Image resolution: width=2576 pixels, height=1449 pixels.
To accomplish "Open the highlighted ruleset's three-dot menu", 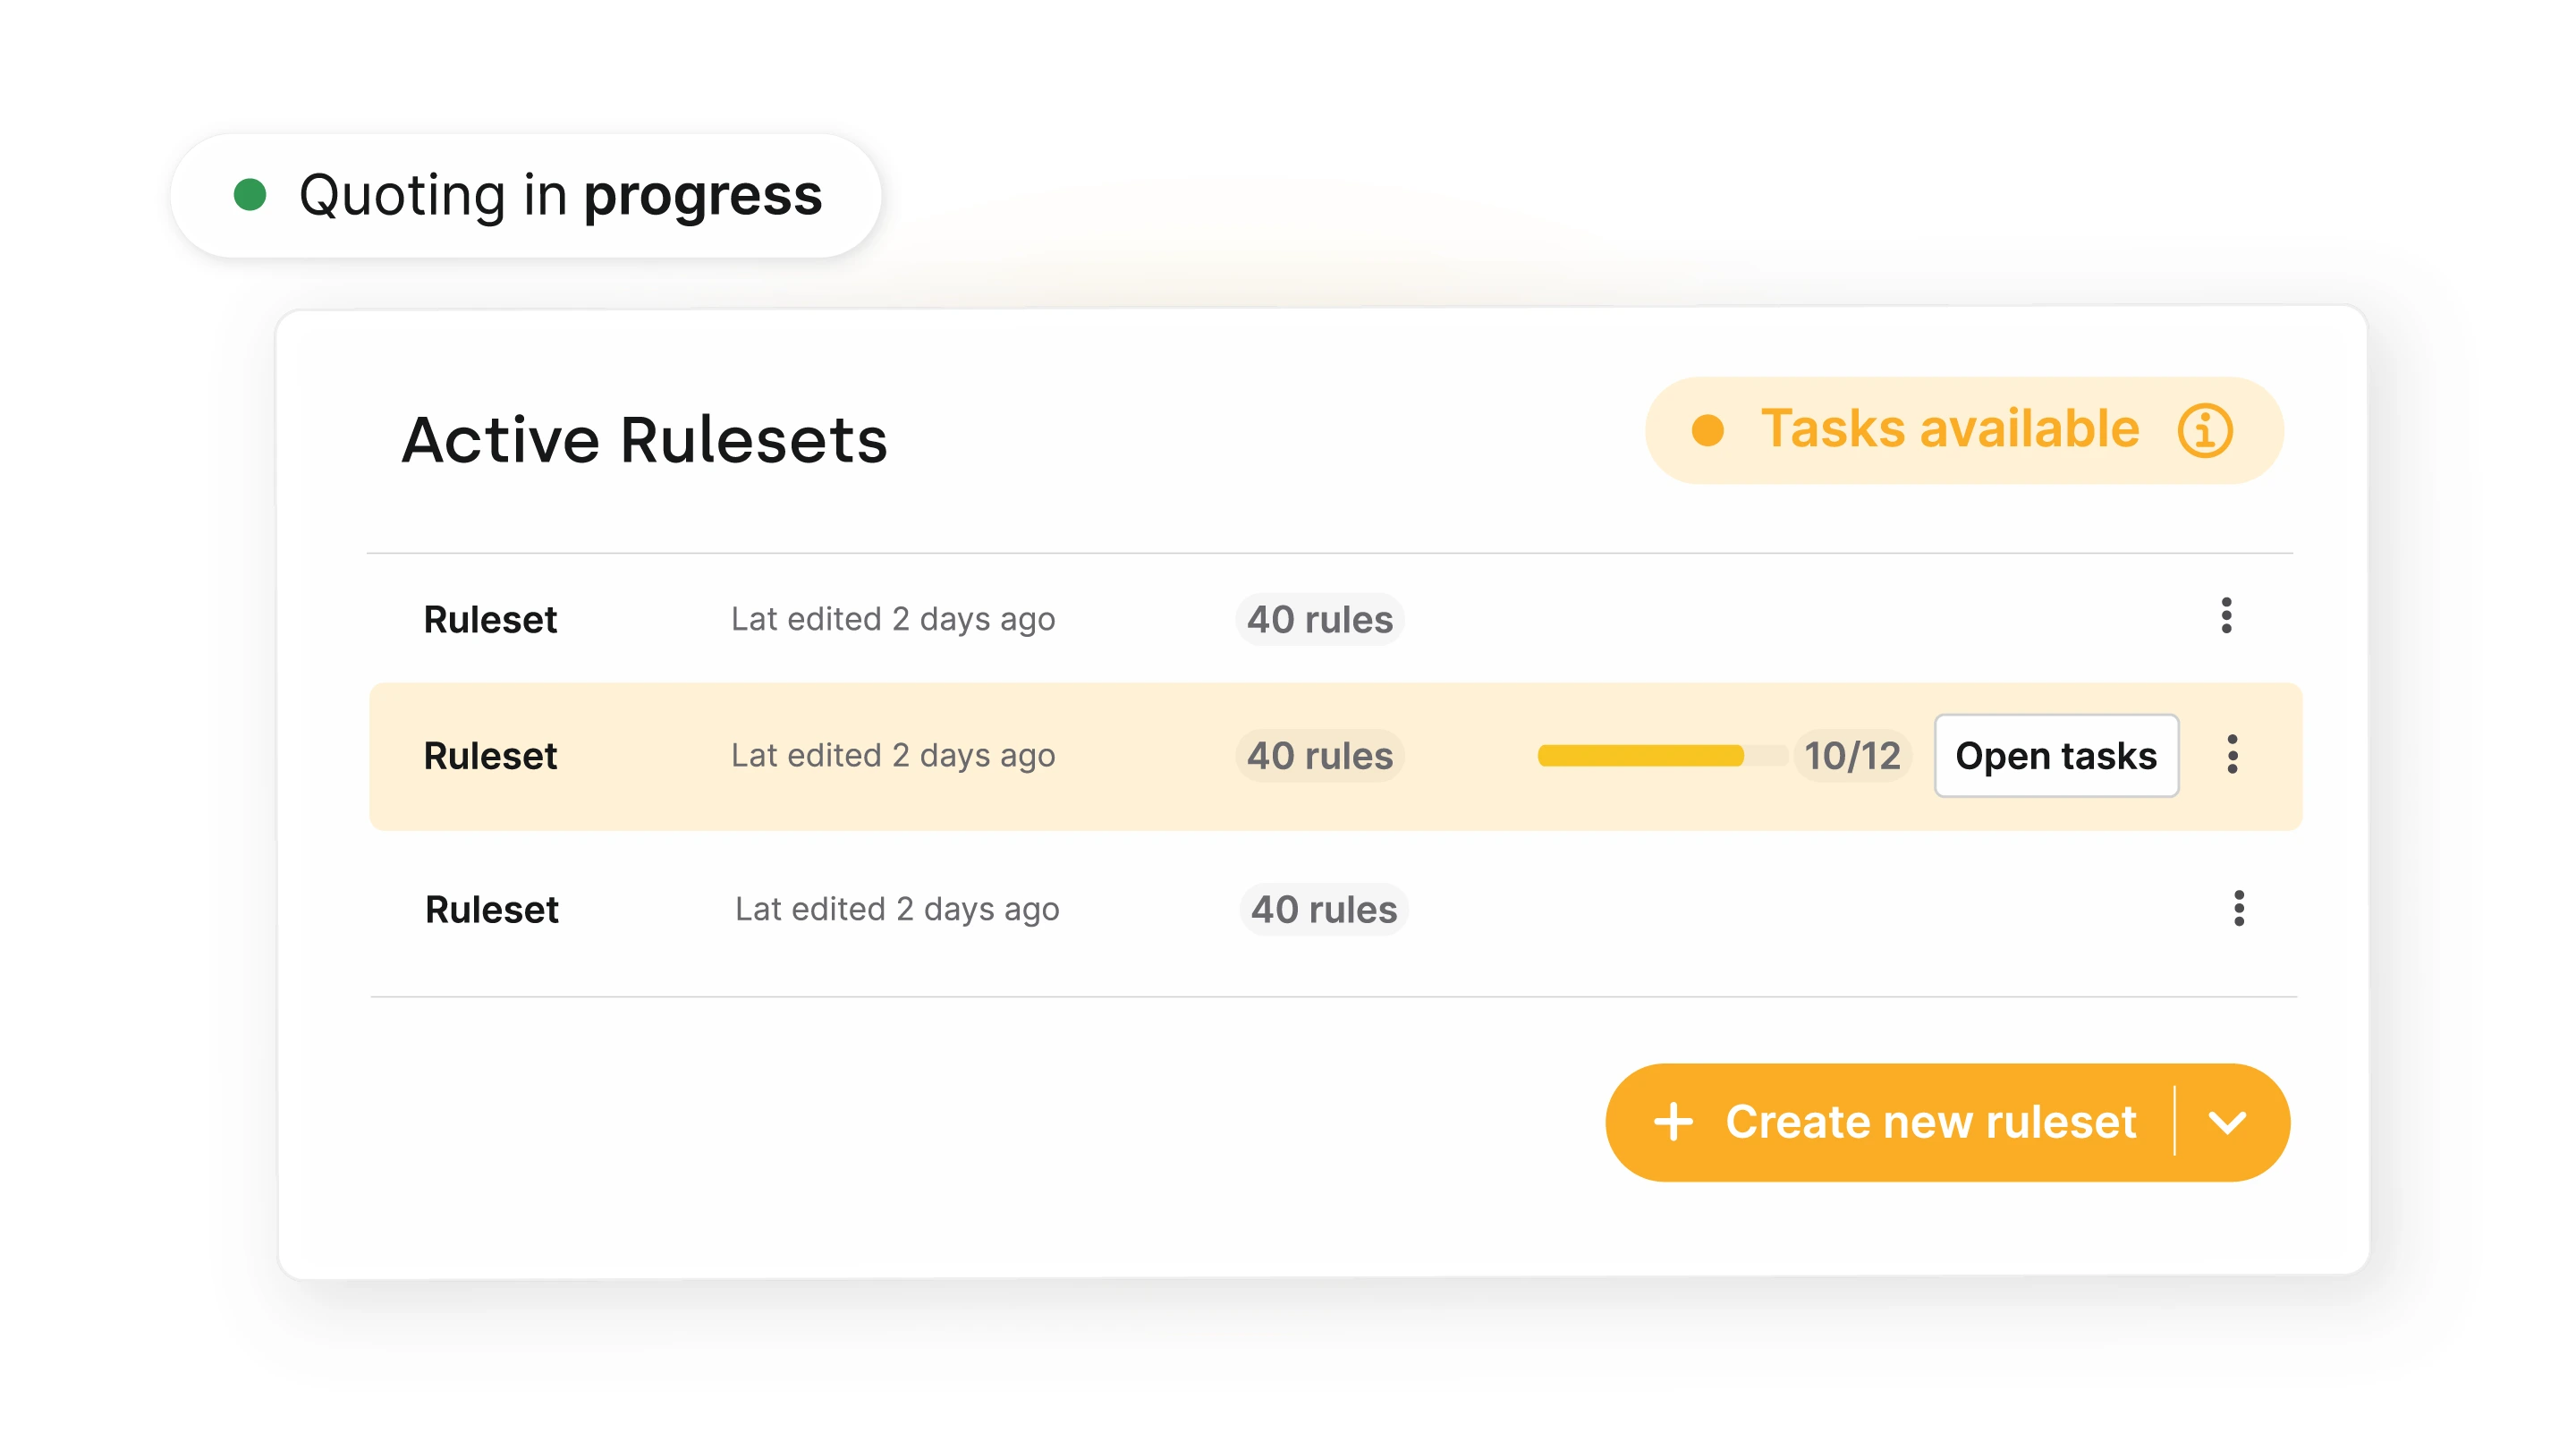I will pyautogui.click(x=2232, y=755).
